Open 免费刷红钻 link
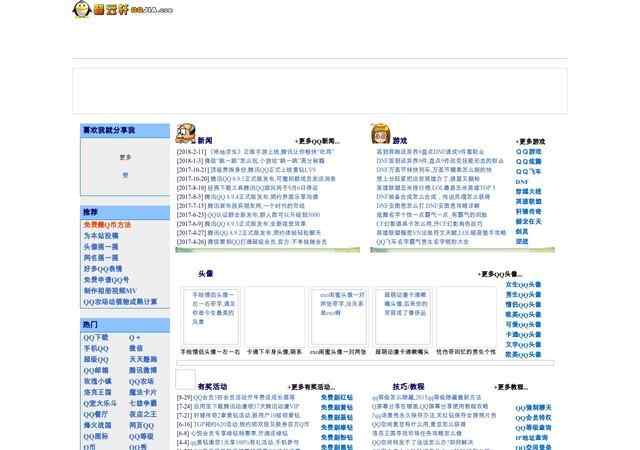Image resolution: width=640 pixels, height=450 pixels. pos(337,398)
